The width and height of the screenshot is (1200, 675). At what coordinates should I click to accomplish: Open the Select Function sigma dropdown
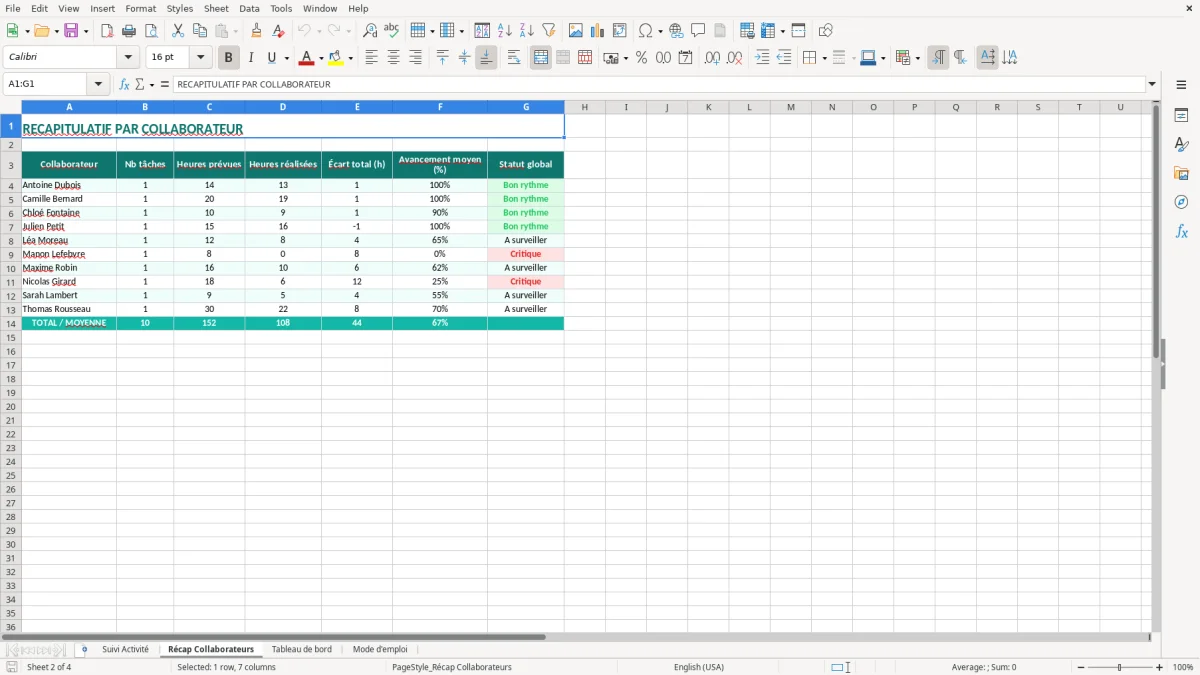151,84
